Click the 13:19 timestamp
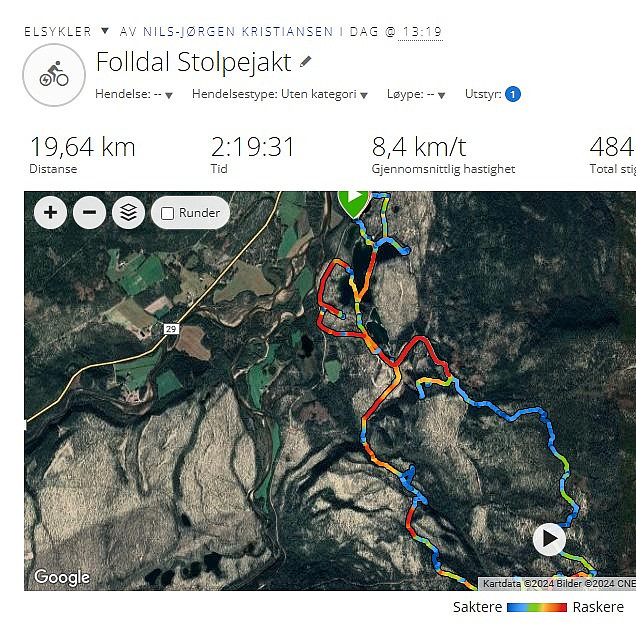The image size is (636, 628). coord(421,32)
